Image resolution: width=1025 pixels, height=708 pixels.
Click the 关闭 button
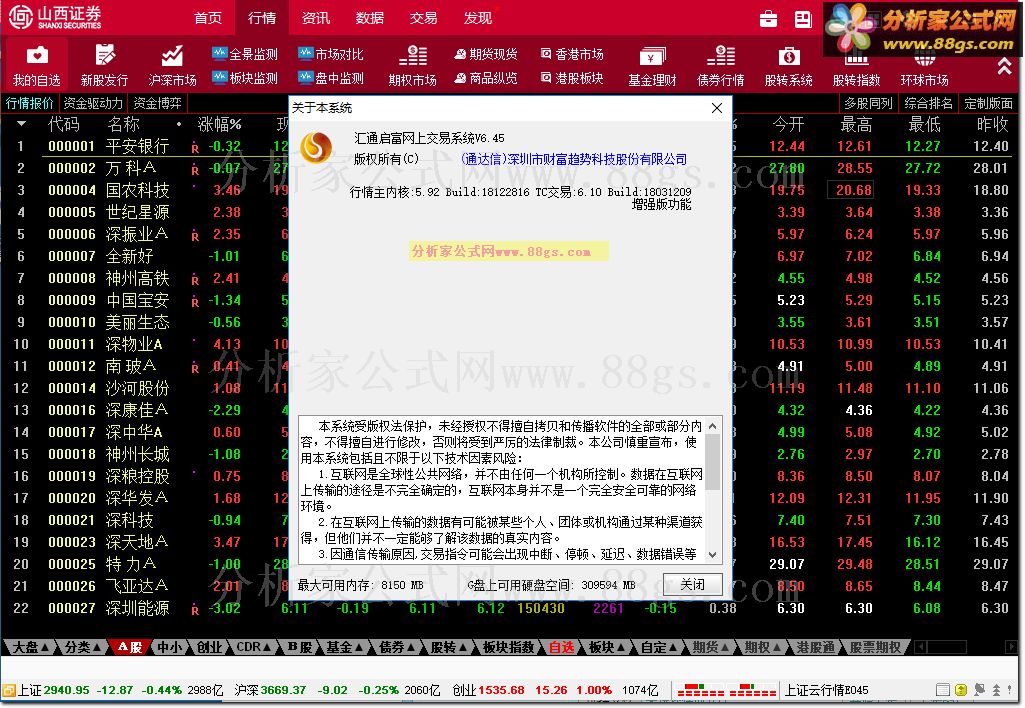(692, 584)
